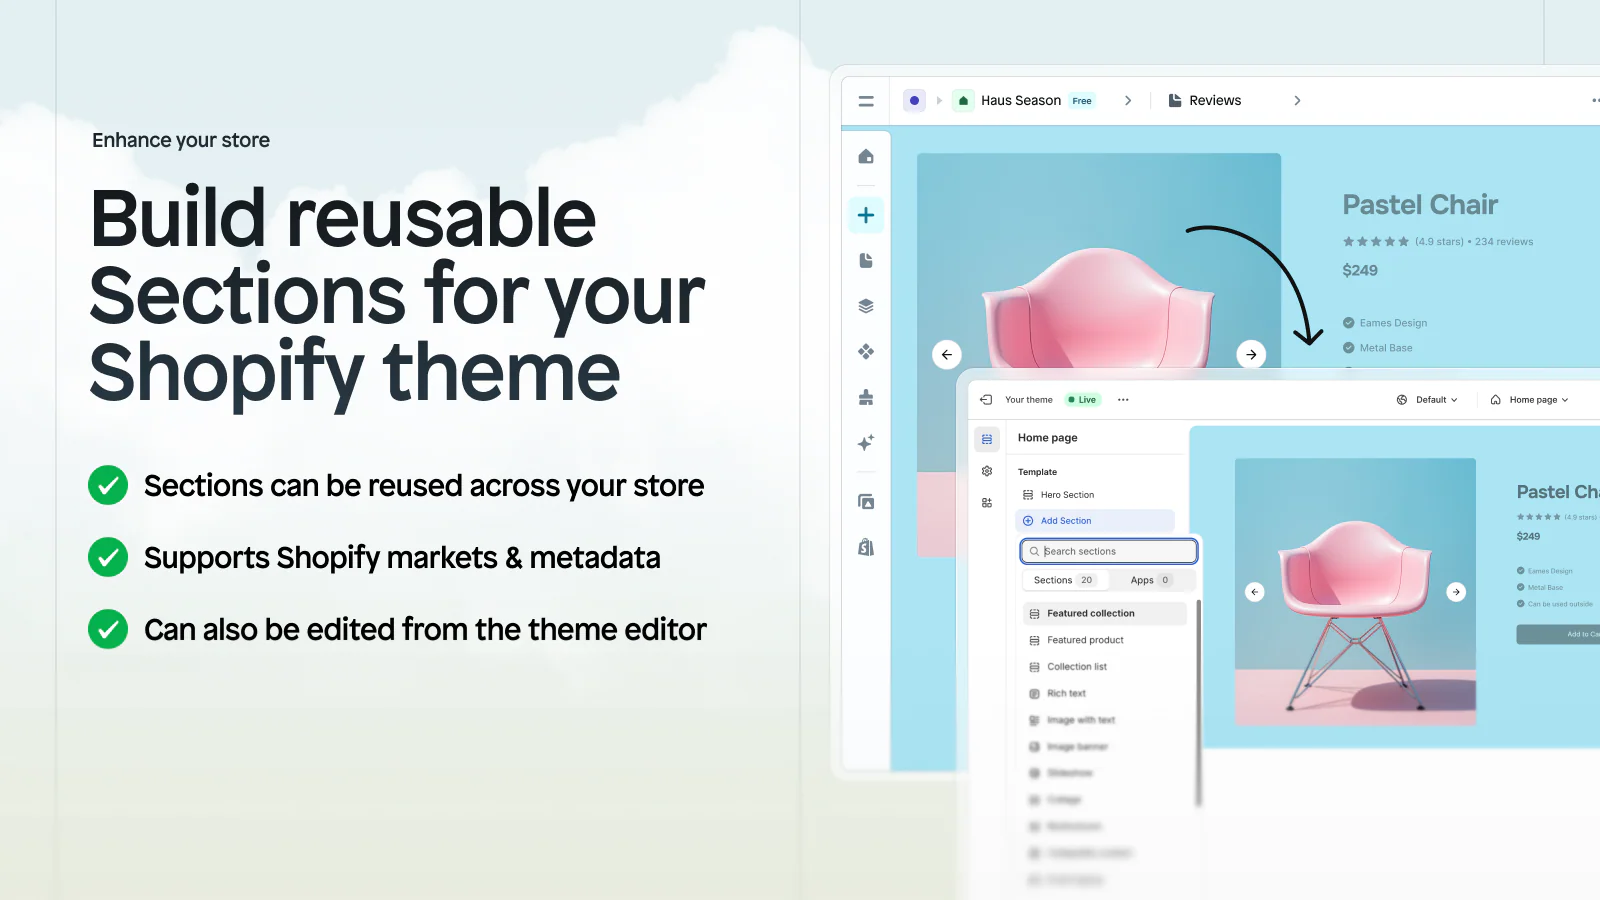Click the Supports Shopify markets & metadata text

[x=402, y=558]
